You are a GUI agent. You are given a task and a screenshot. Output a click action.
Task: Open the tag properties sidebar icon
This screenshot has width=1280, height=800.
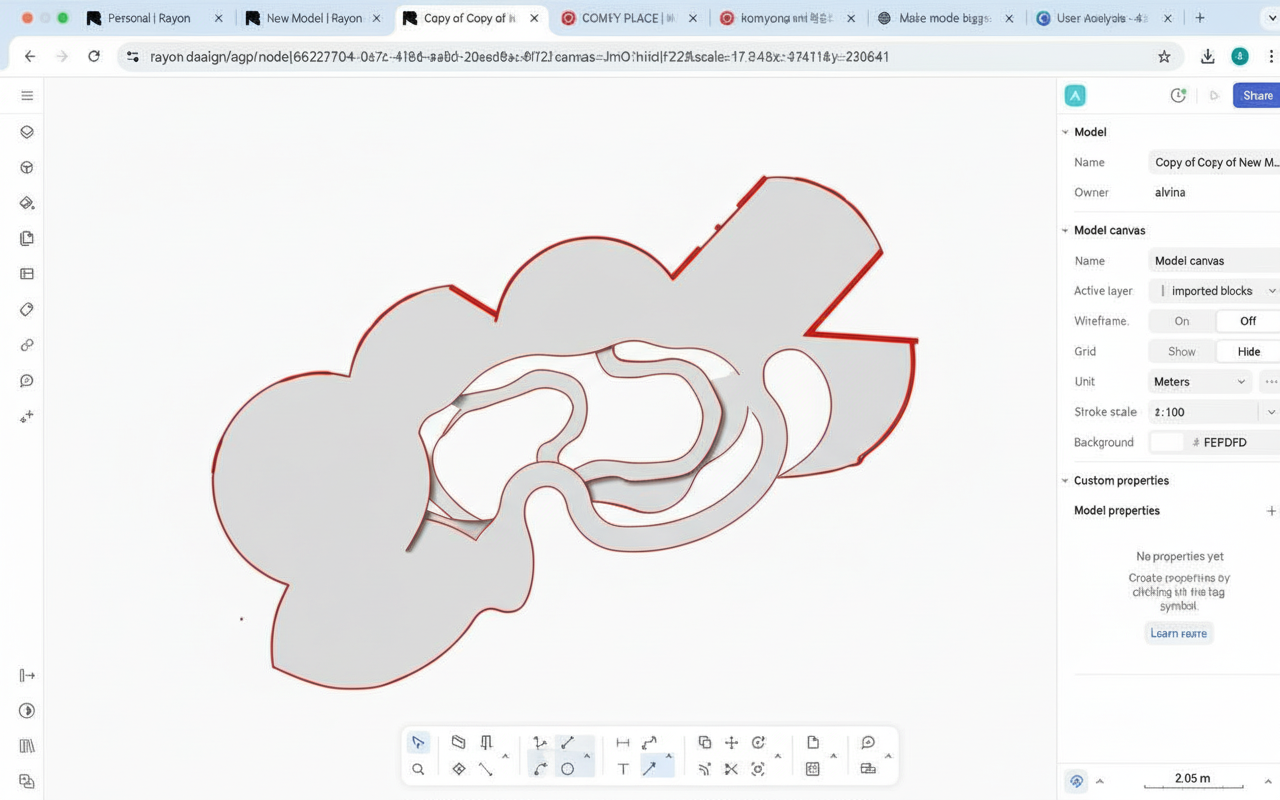click(x=27, y=309)
